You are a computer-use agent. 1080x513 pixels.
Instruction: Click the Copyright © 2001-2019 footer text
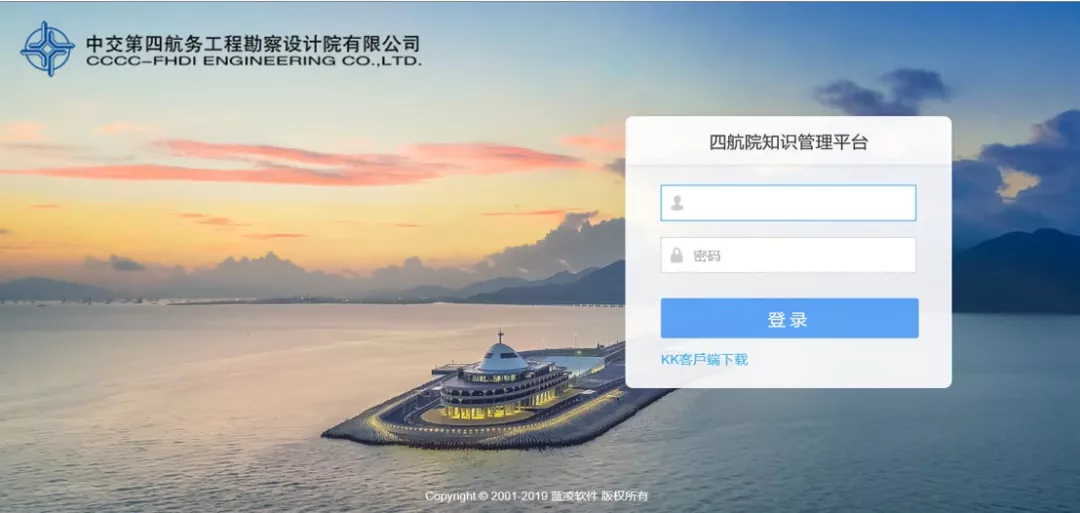click(486, 496)
